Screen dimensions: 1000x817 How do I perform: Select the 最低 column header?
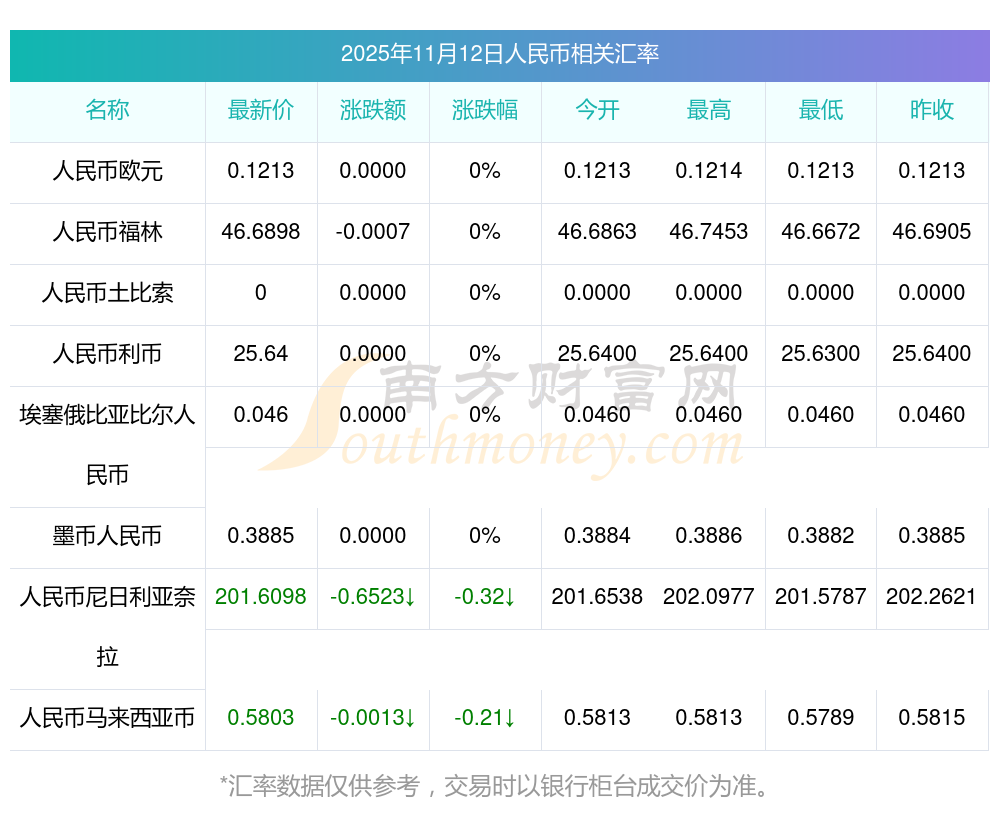(x=821, y=110)
